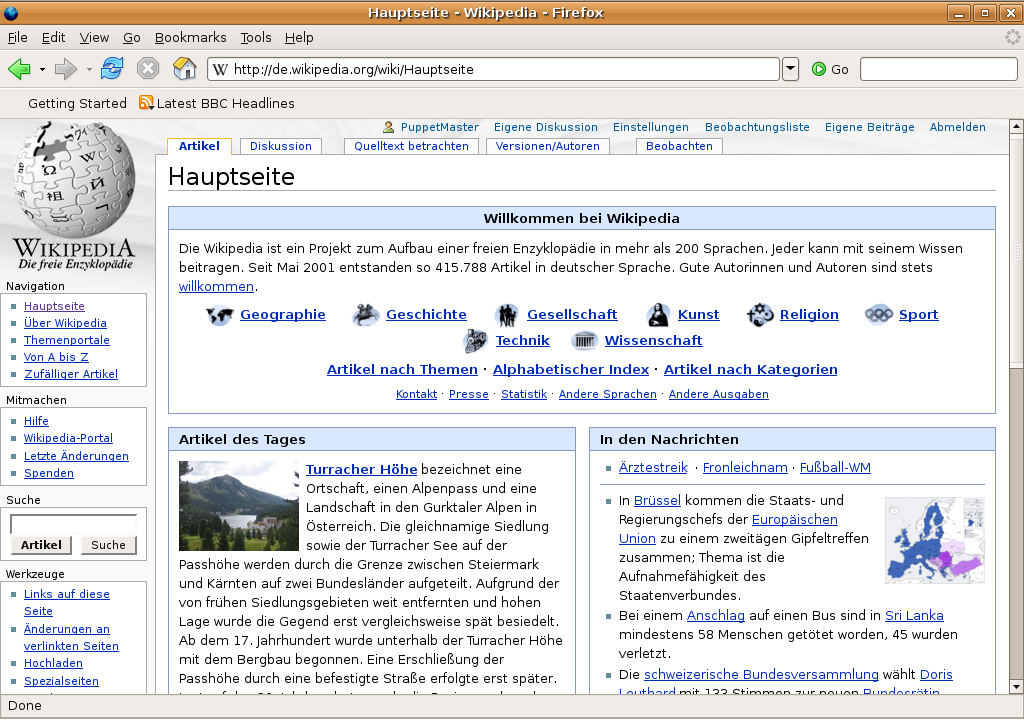Click the Wikipedia globe logo

(73, 179)
